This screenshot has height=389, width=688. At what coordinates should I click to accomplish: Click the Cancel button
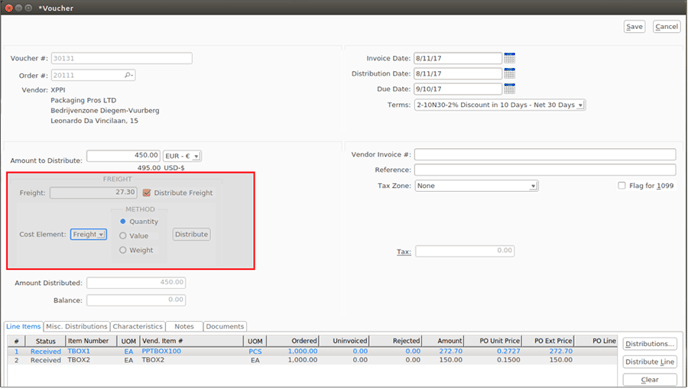coord(666,26)
